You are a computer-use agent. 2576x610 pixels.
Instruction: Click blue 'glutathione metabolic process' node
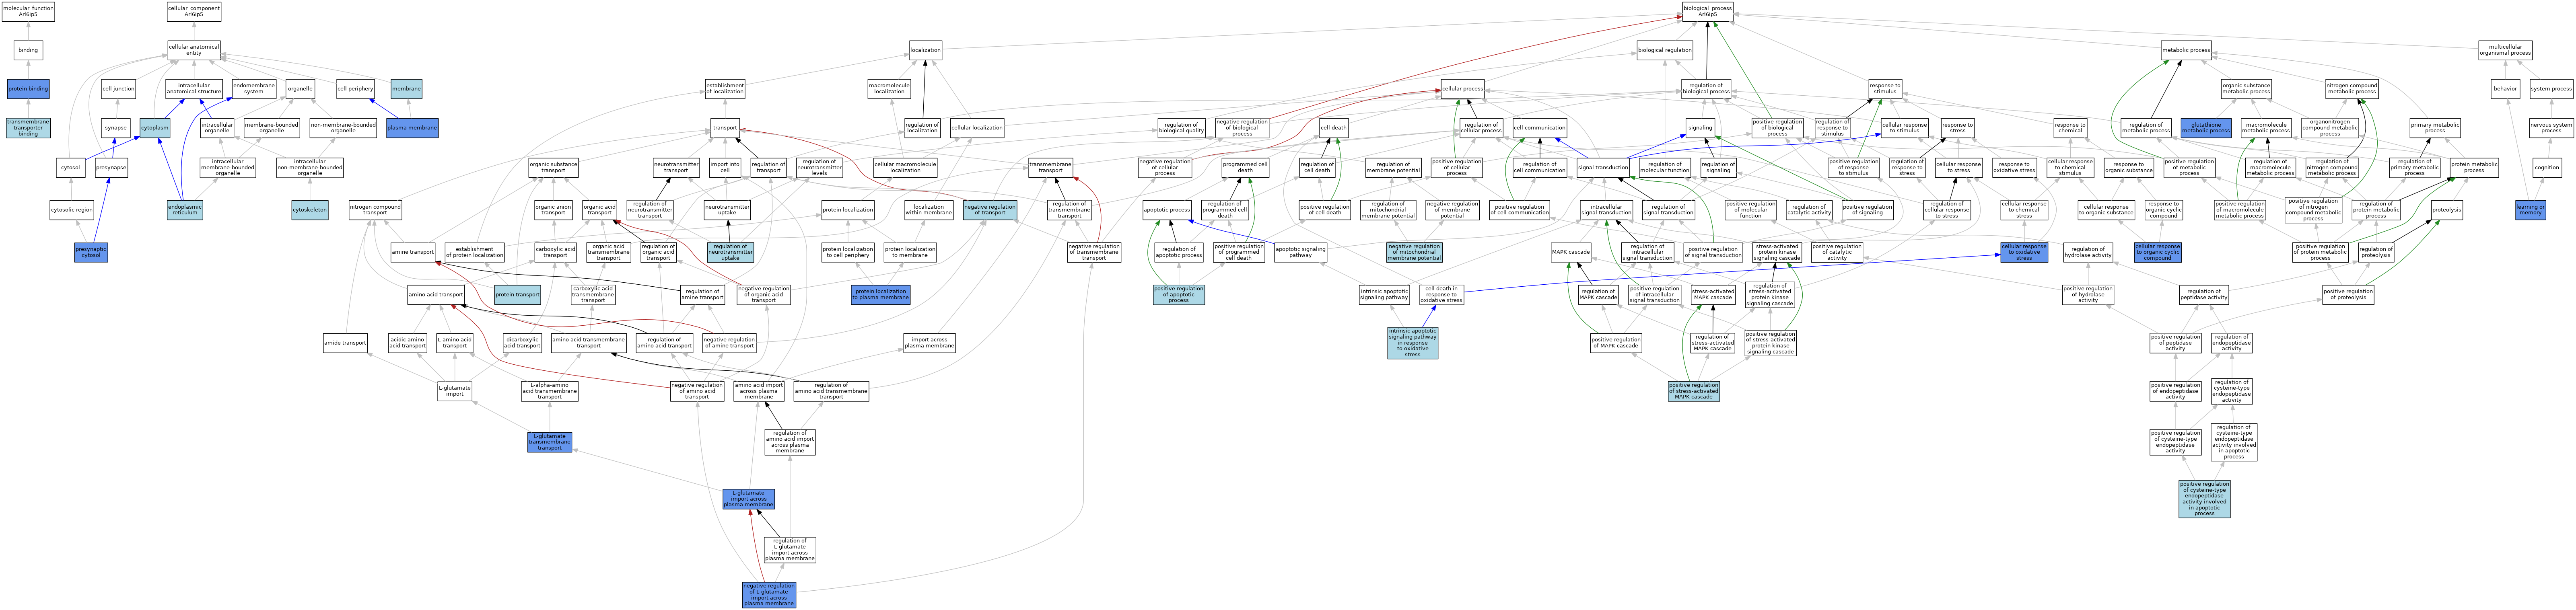pos(2206,128)
